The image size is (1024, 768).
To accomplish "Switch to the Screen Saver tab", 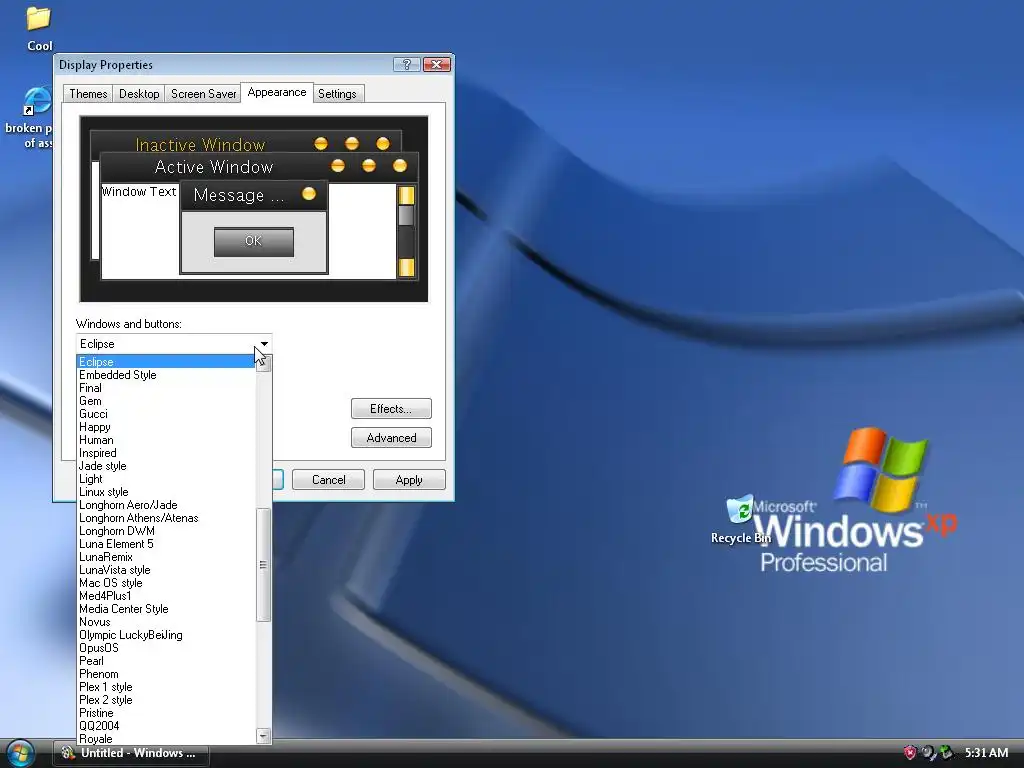I will pyautogui.click(x=203, y=93).
